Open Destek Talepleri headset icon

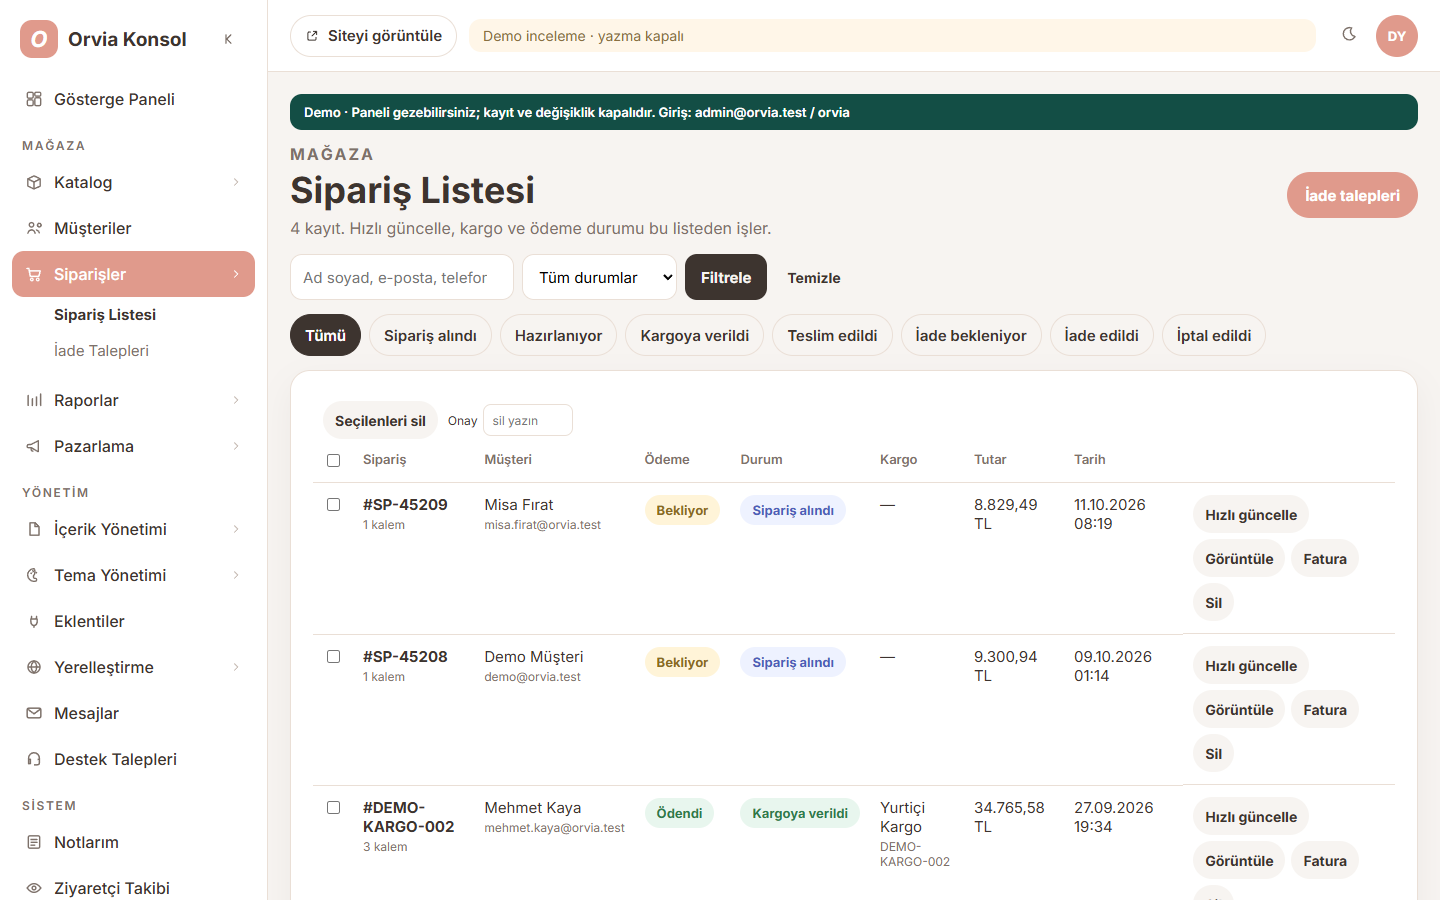[x=34, y=759]
